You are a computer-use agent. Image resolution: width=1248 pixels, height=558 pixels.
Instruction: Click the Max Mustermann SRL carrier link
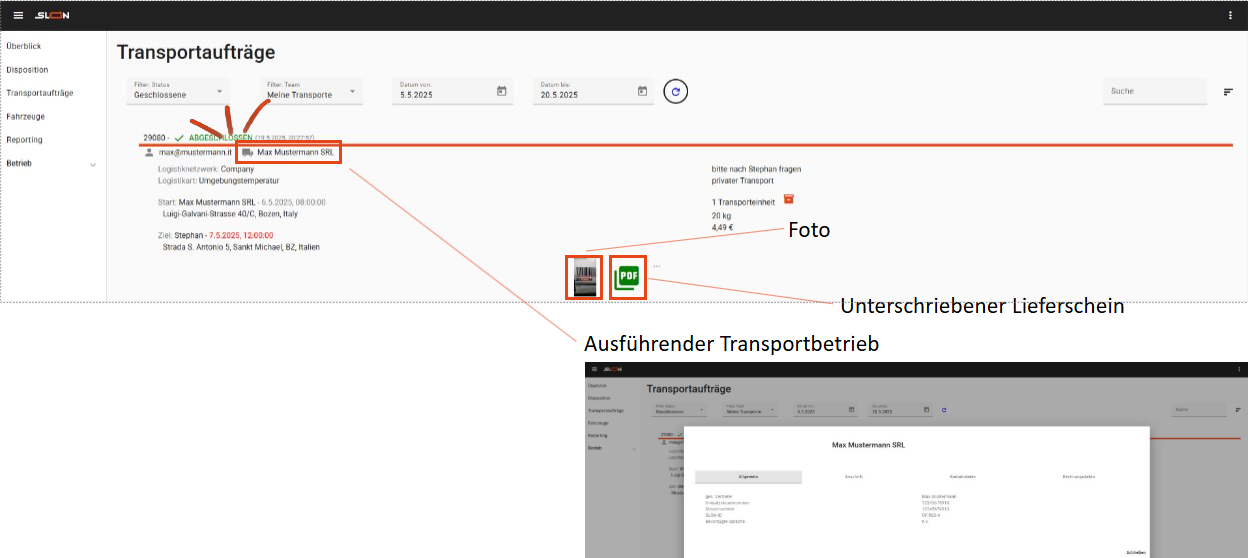pyautogui.click(x=295, y=153)
